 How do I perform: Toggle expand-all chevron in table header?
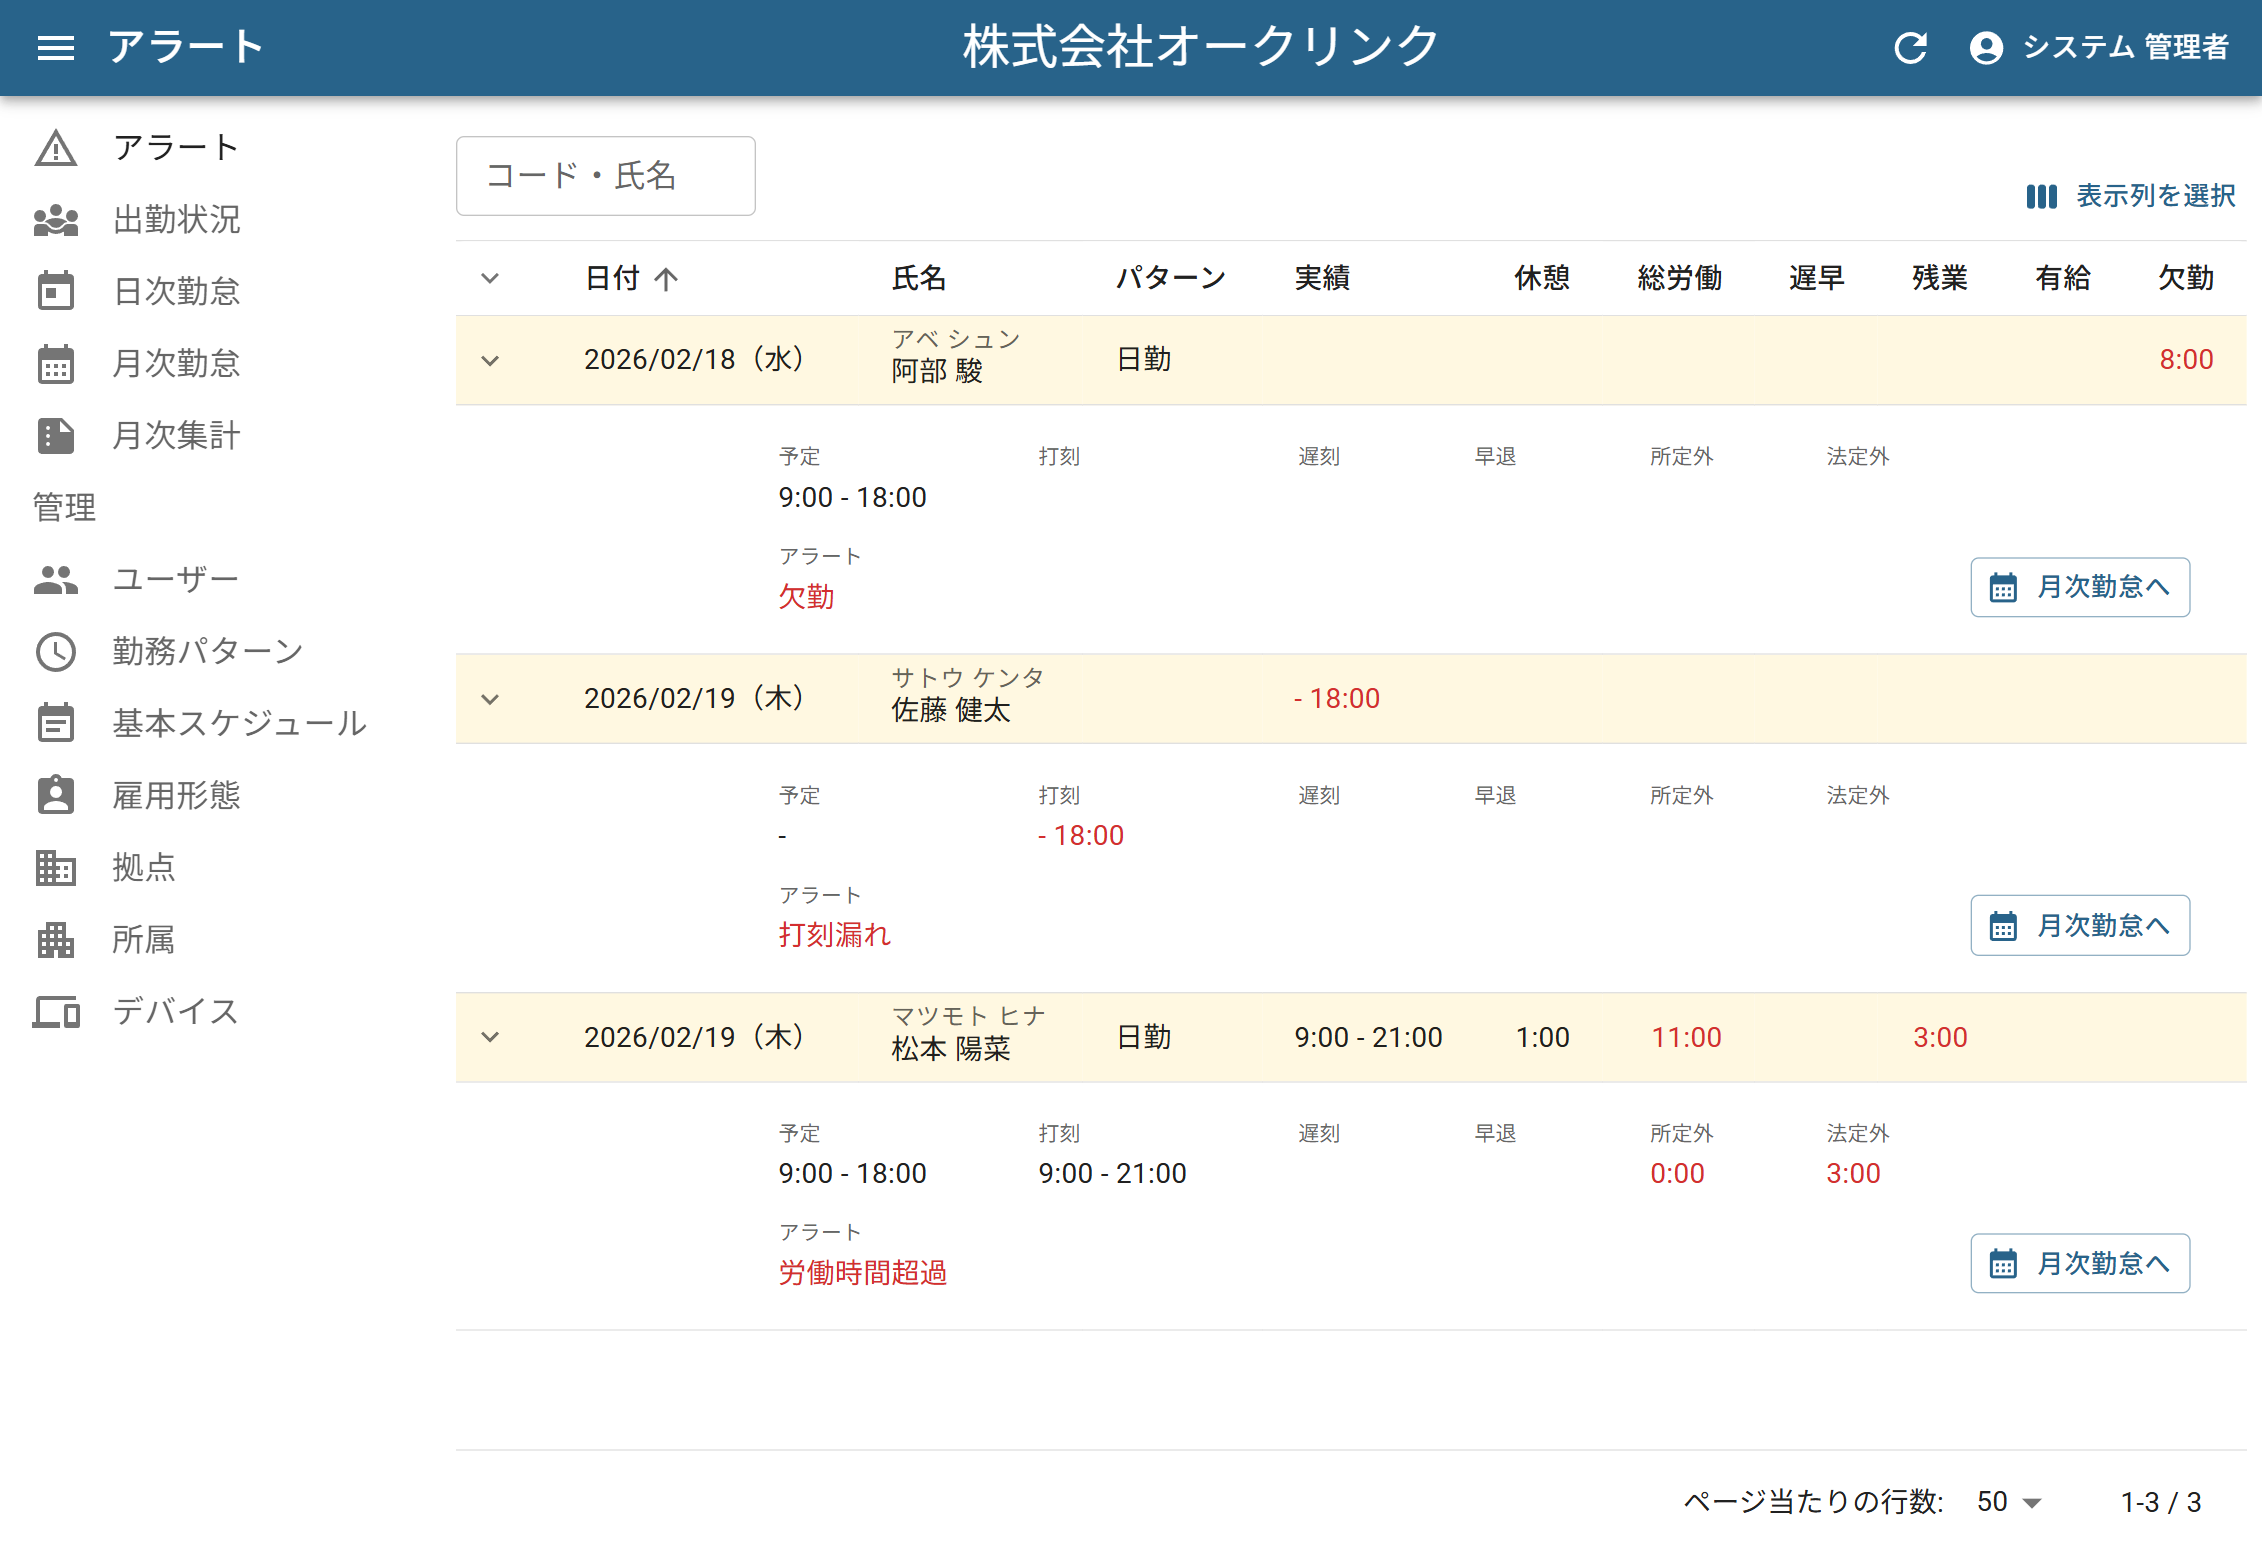[490, 278]
